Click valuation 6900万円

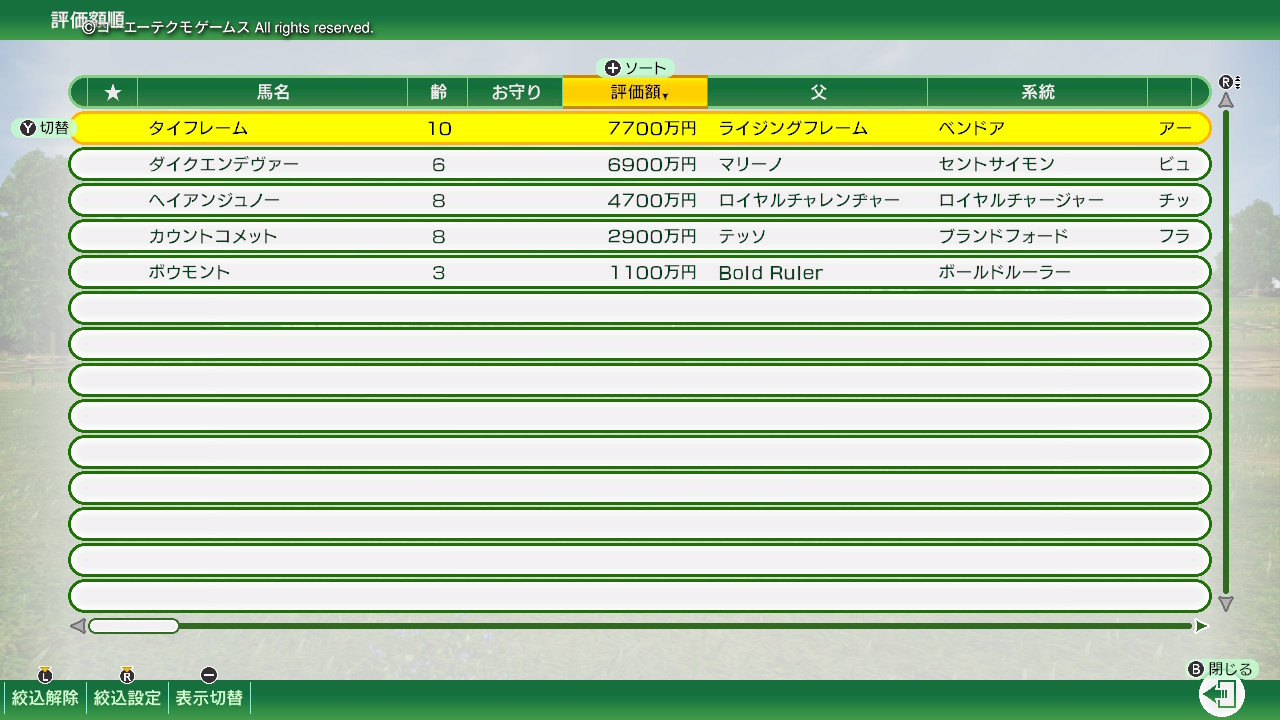pyautogui.click(x=652, y=164)
